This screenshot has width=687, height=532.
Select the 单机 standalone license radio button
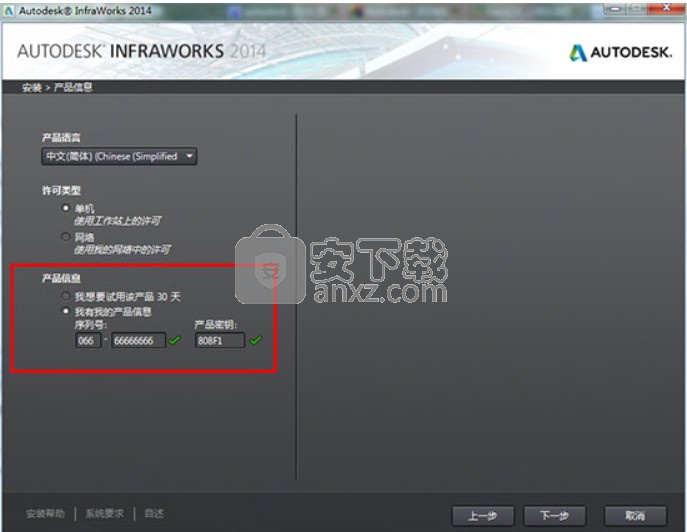coord(66,208)
